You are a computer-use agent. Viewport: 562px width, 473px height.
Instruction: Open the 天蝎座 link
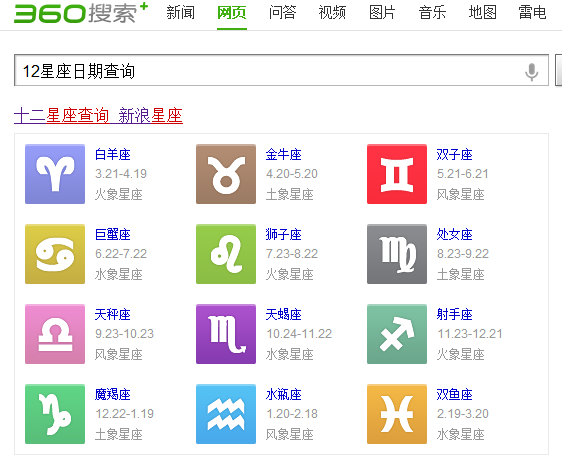click(x=284, y=315)
